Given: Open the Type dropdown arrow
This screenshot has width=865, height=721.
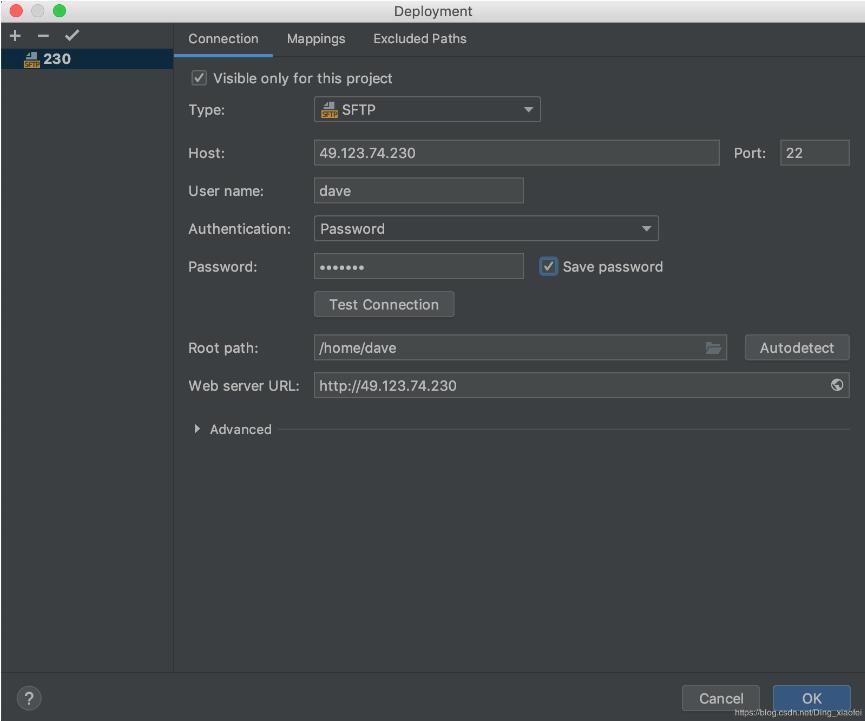Looking at the screenshot, I should click(529, 110).
